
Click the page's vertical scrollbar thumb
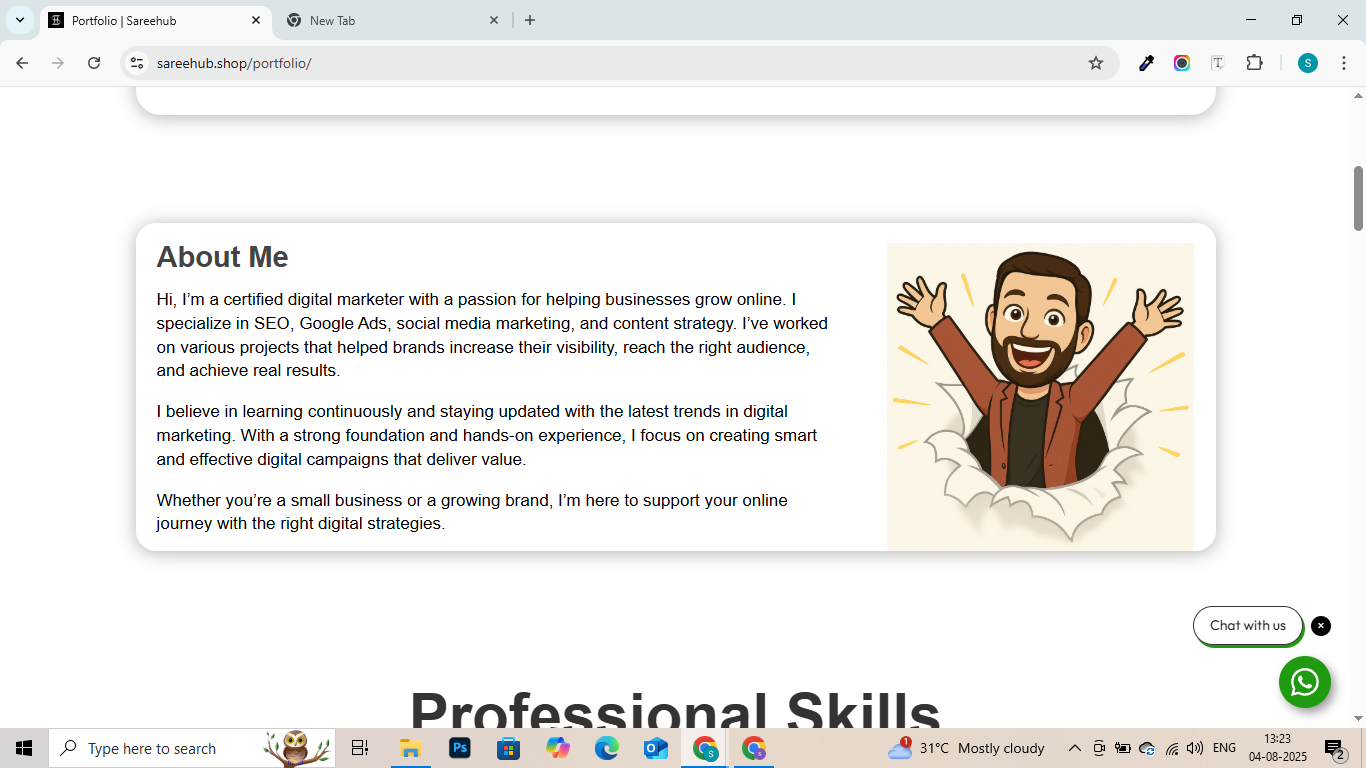coord(1358,198)
